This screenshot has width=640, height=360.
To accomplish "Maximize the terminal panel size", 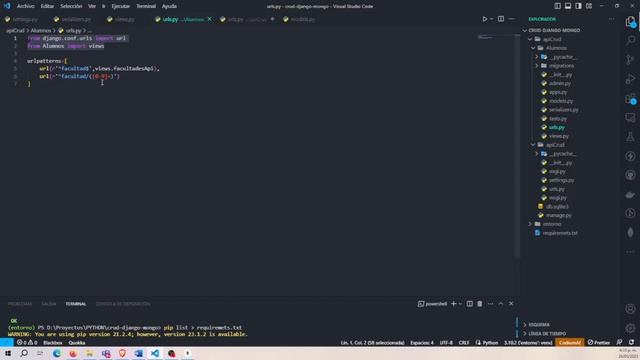I will coord(501,304).
